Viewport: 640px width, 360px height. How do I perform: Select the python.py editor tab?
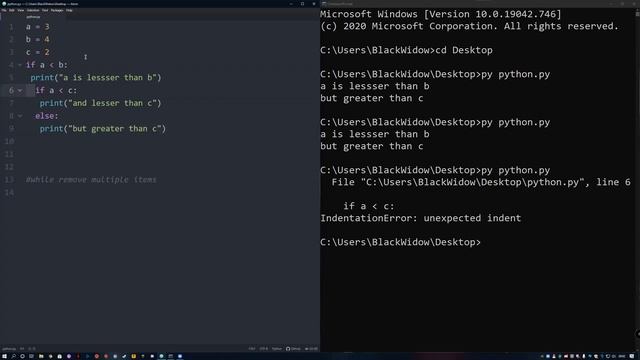click(x=33, y=17)
